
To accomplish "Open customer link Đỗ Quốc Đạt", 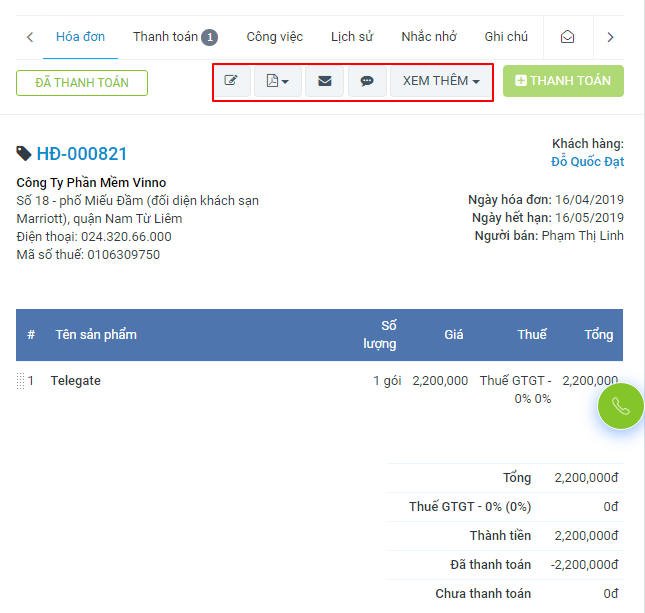I will click(x=587, y=161).
